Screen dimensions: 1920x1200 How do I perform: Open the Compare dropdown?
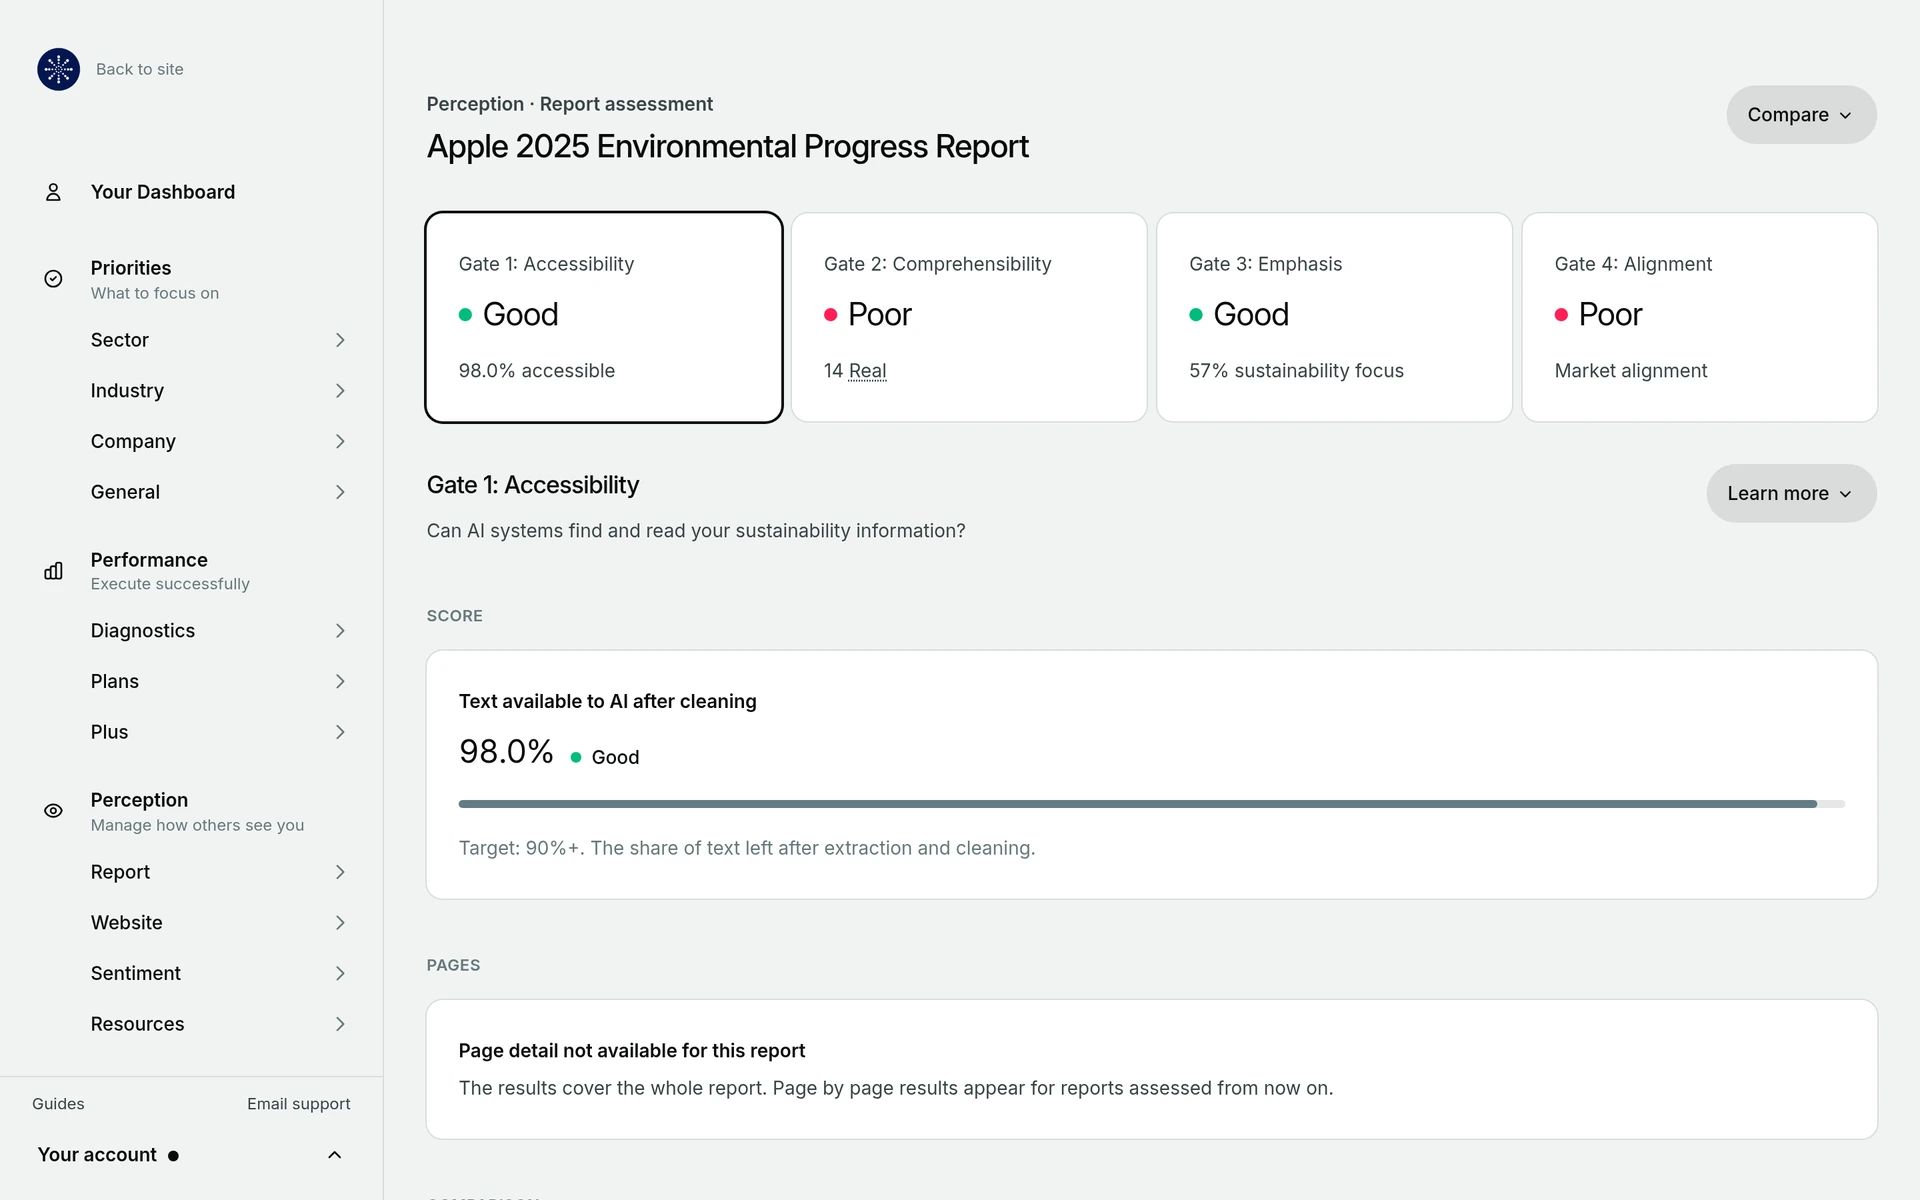click(1801, 115)
